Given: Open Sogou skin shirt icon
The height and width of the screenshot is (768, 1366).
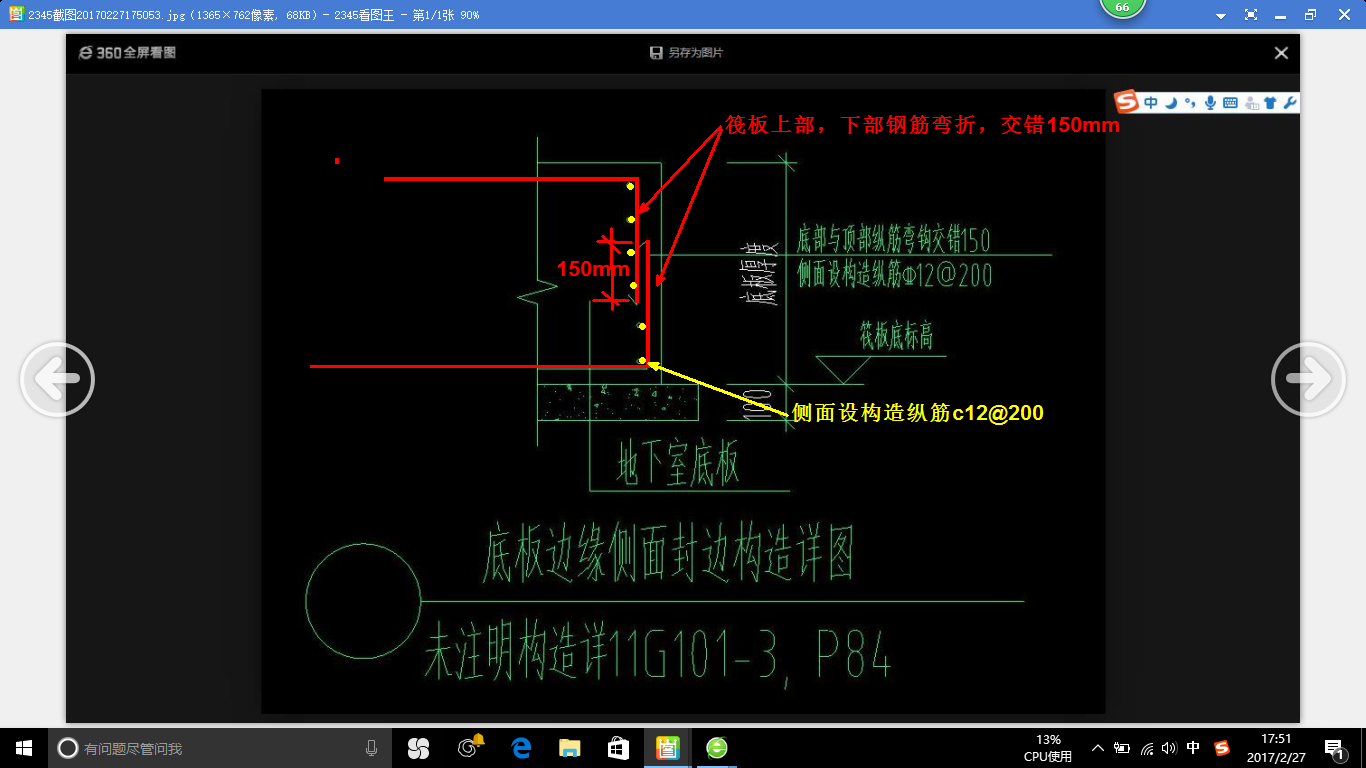Looking at the screenshot, I should click(1270, 102).
